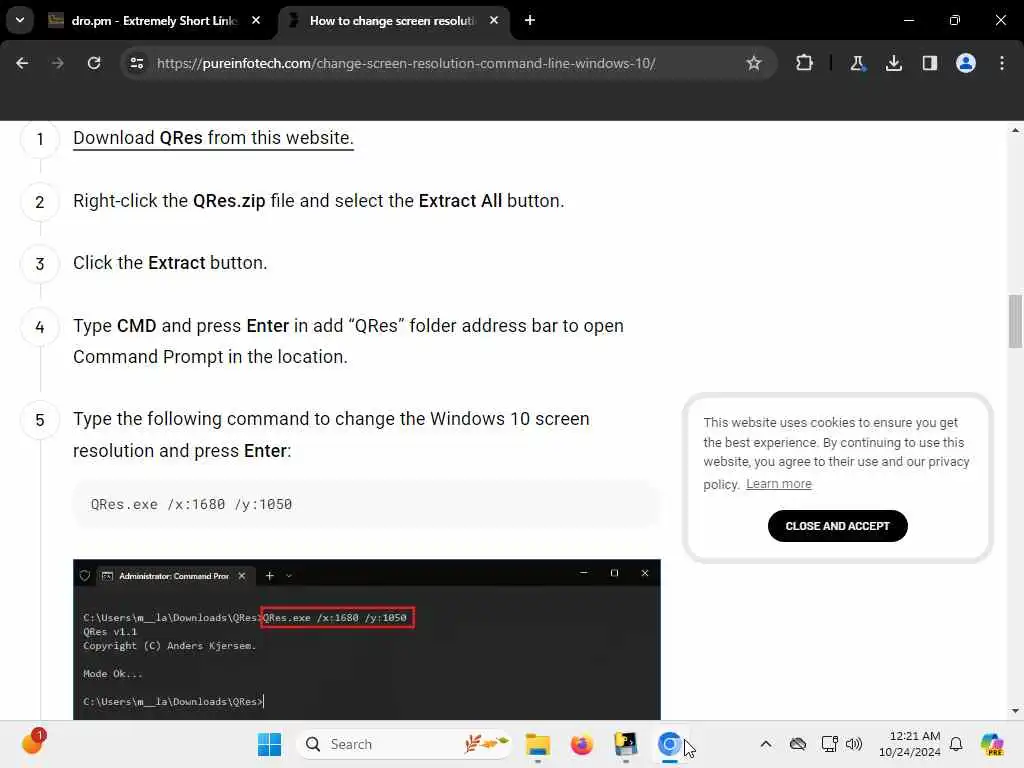Open File Explorer from the taskbar
Screen dimensions: 1024x768
(x=537, y=744)
